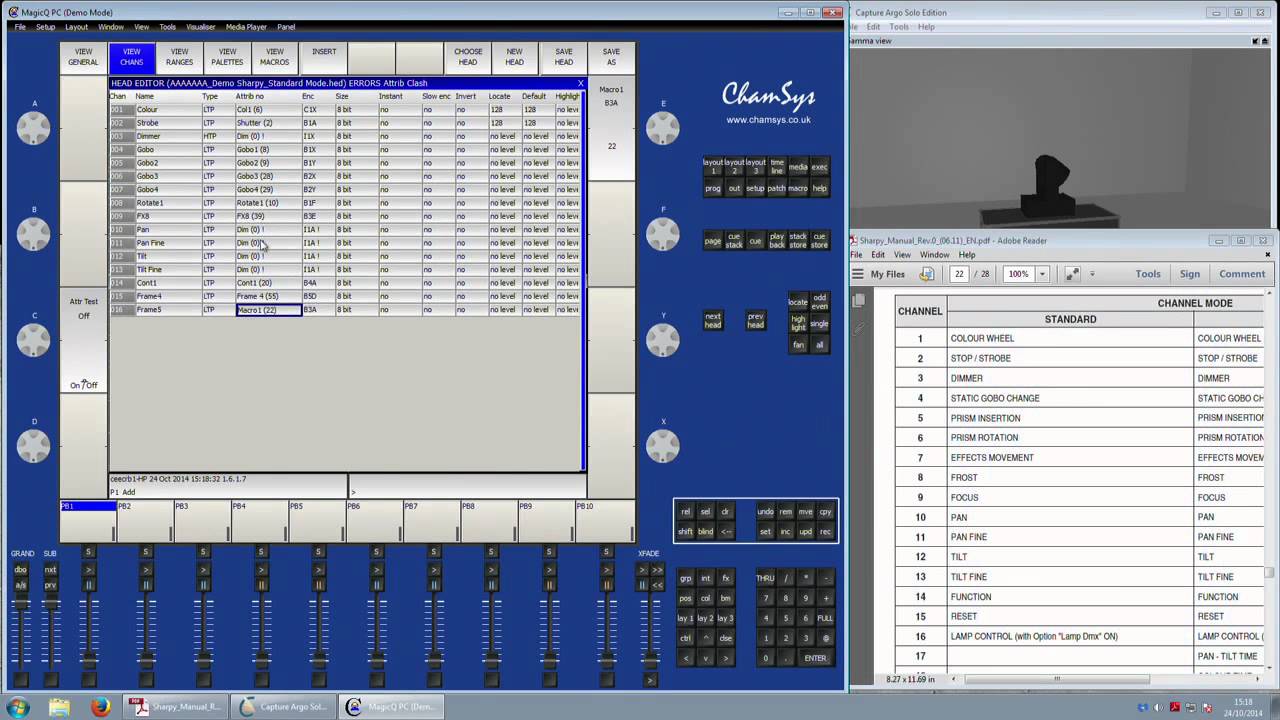Open the Setup menu in MagicQ
The height and width of the screenshot is (720, 1280).
click(46, 27)
